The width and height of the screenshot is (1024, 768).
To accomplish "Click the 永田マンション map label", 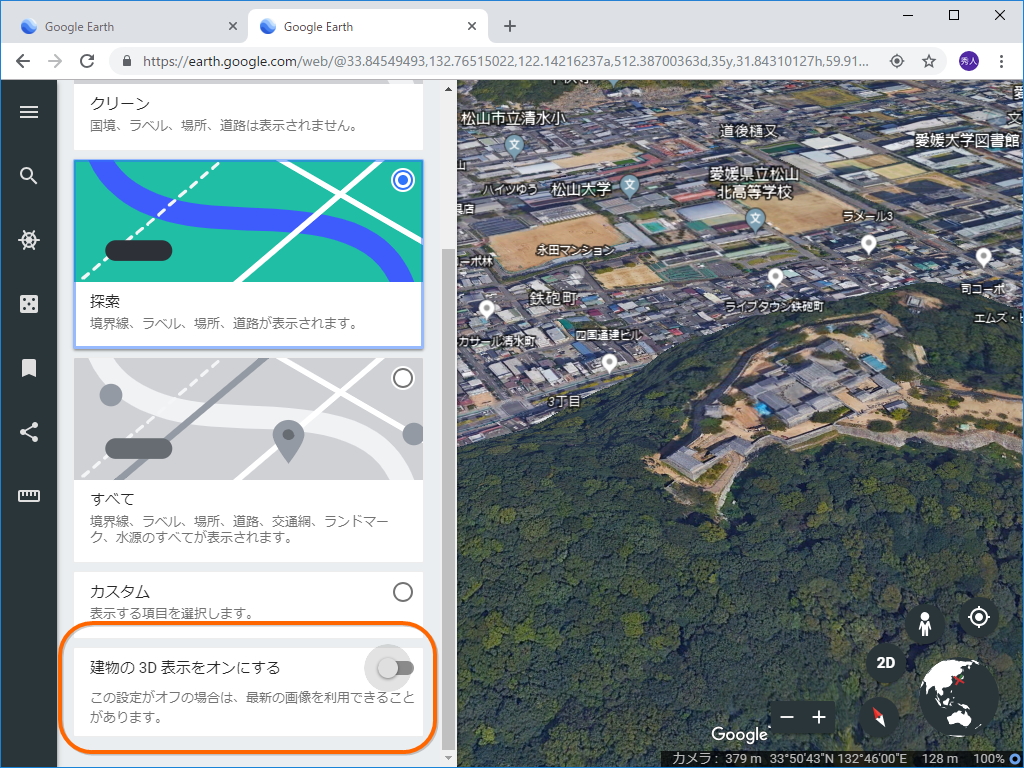I will point(576,250).
